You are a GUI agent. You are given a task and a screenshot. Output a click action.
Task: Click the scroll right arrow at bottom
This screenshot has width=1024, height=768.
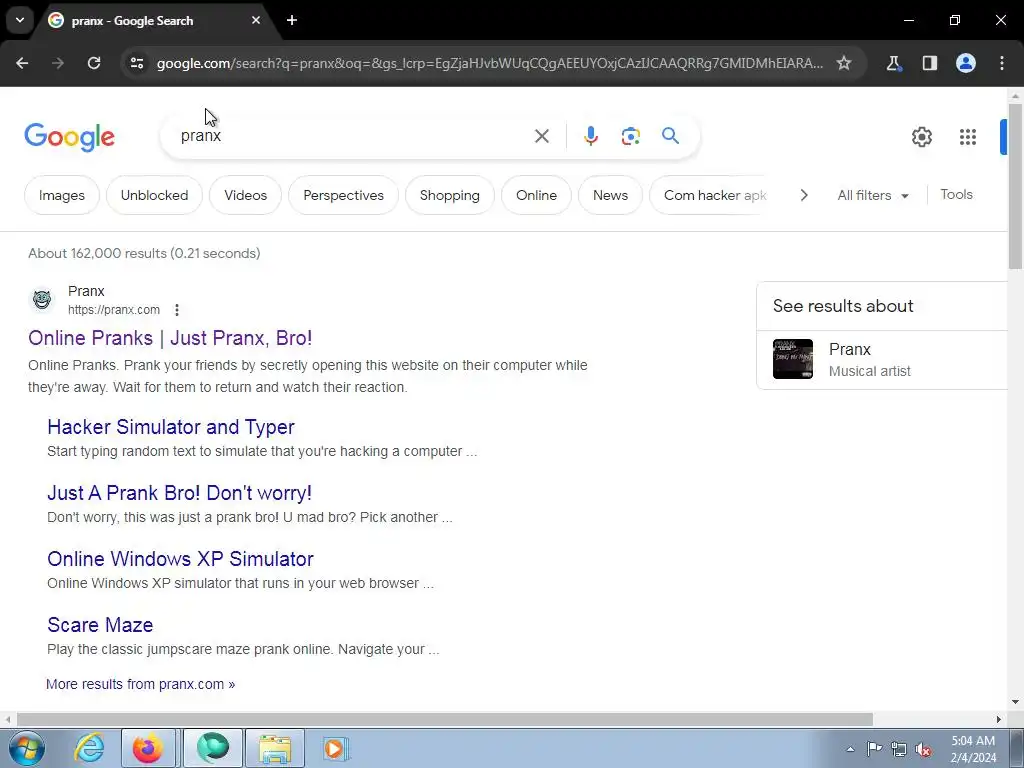click(x=999, y=720)
